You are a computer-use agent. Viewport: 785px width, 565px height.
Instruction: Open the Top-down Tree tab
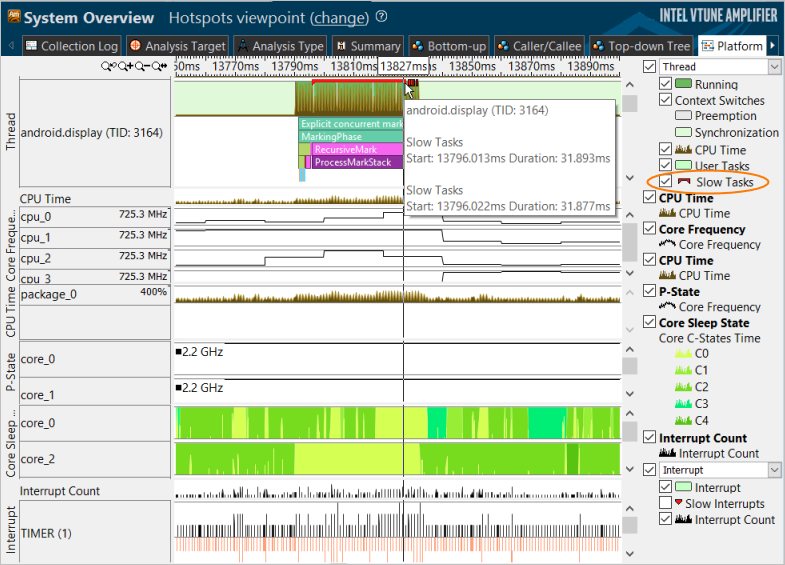641,46
